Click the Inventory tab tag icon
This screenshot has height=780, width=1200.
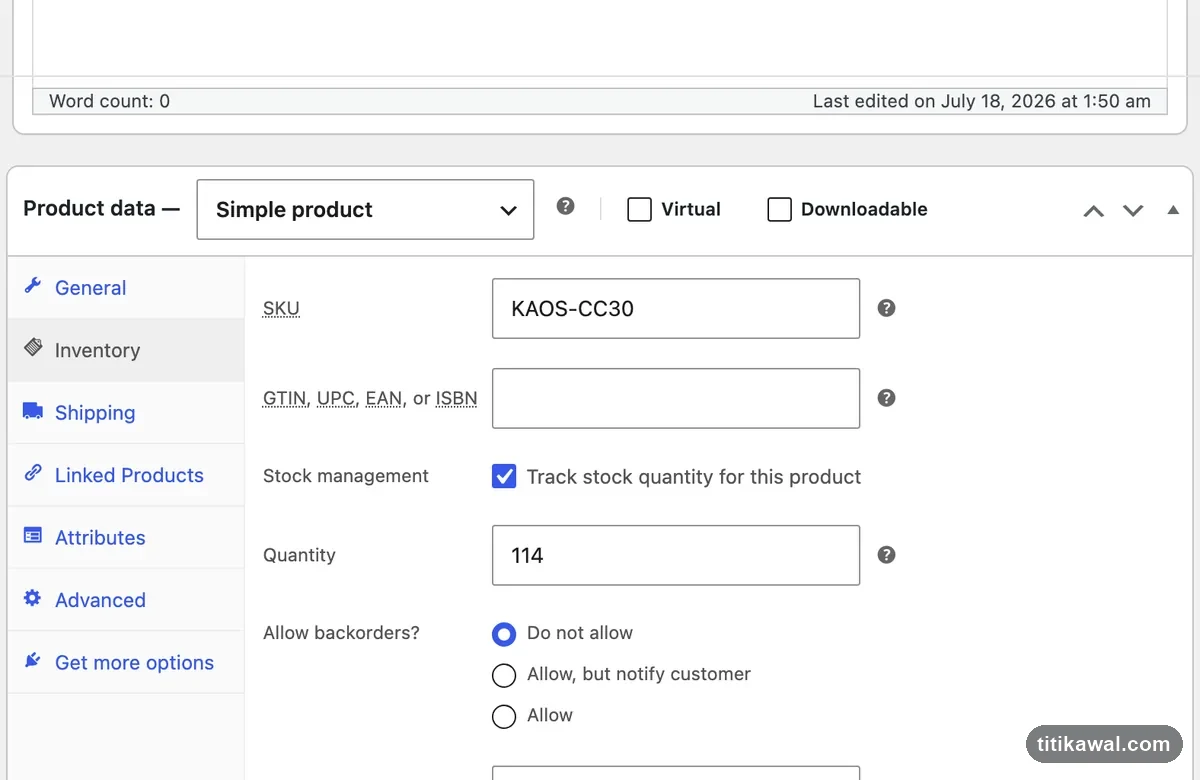(x=33, y=348)
